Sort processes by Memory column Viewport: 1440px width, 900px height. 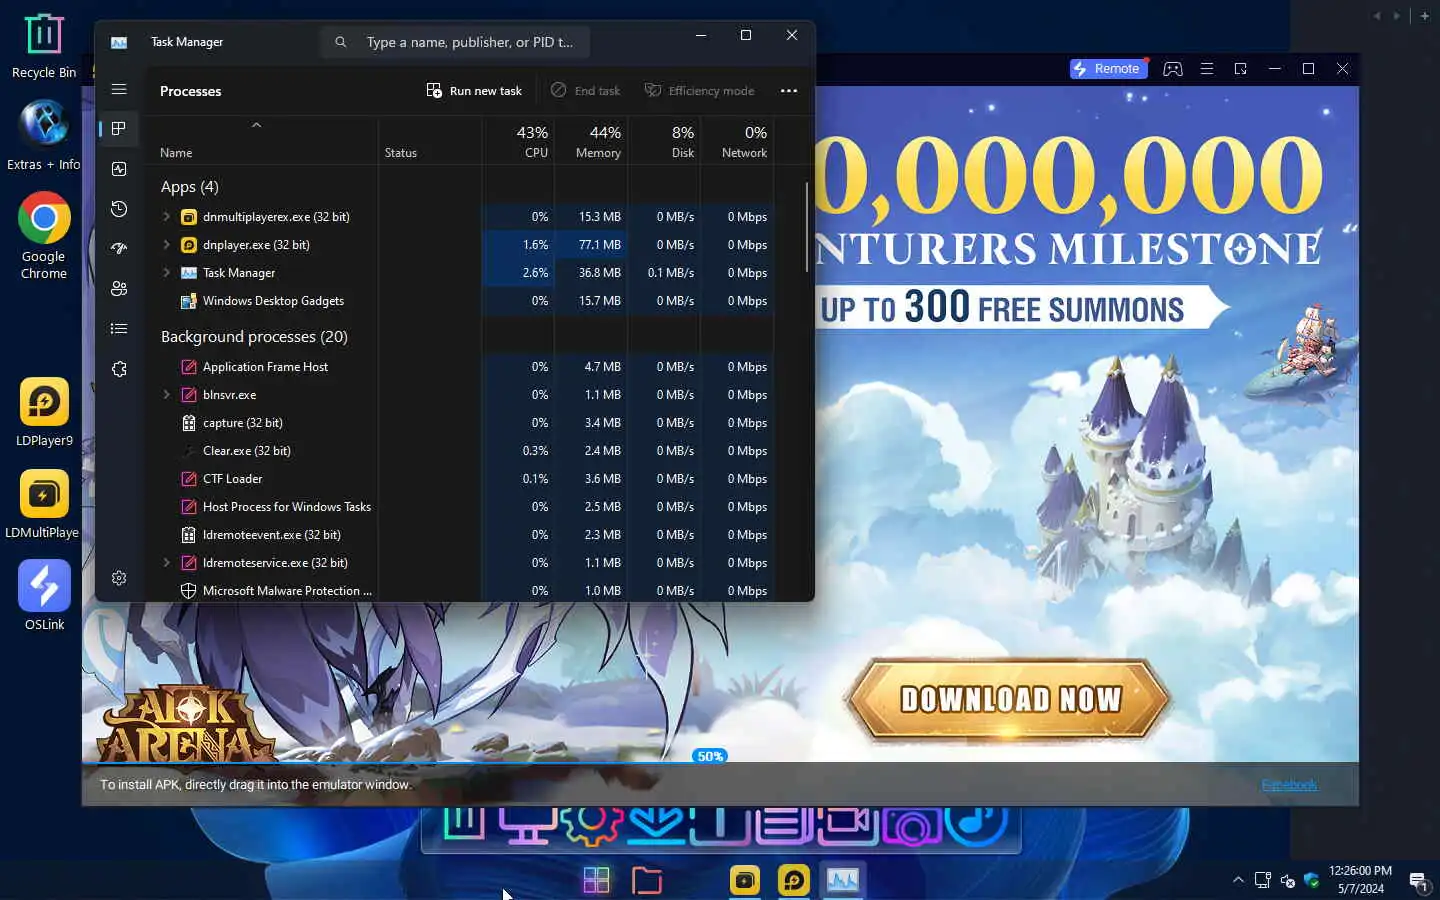(592, 141)
